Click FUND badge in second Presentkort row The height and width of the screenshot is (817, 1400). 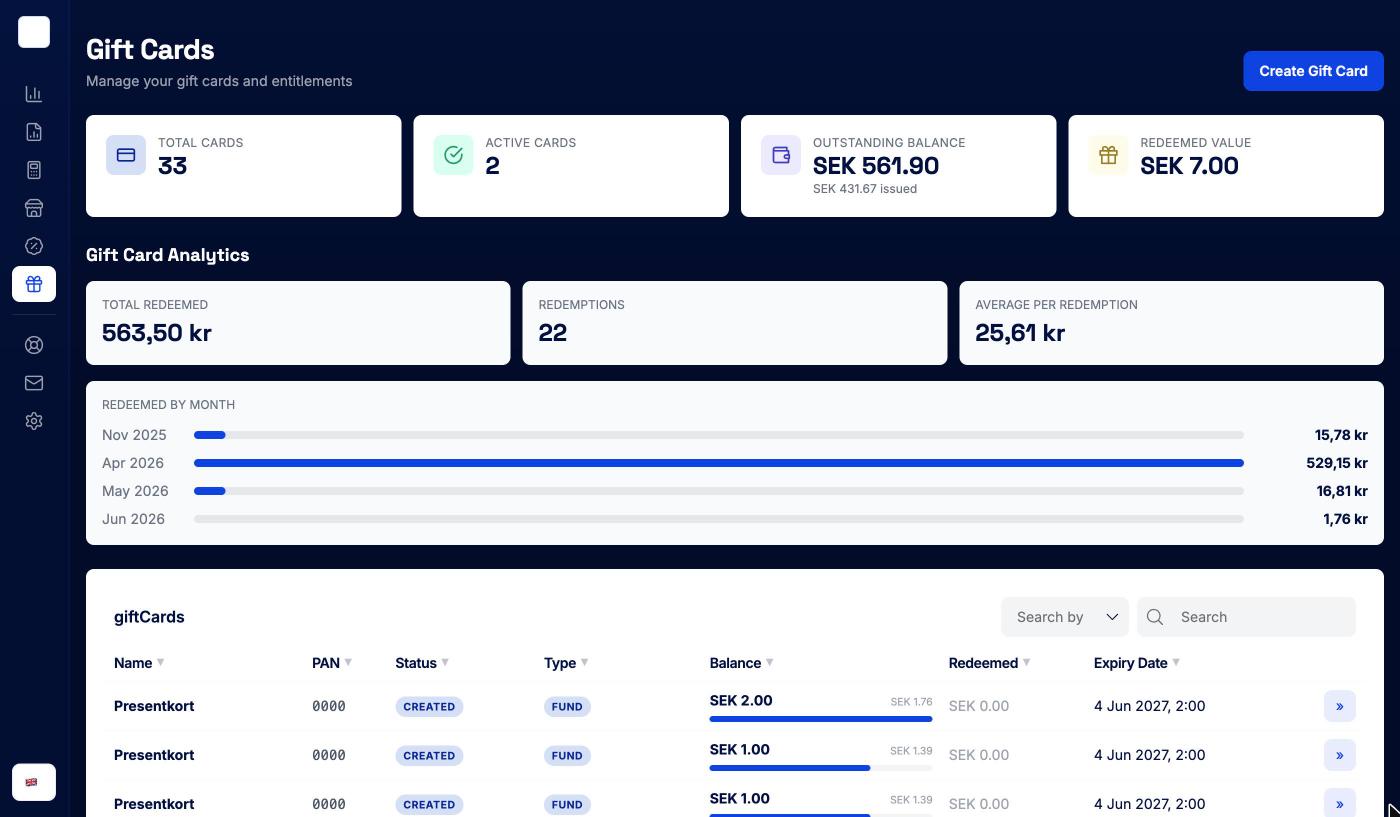click(567, 755)
